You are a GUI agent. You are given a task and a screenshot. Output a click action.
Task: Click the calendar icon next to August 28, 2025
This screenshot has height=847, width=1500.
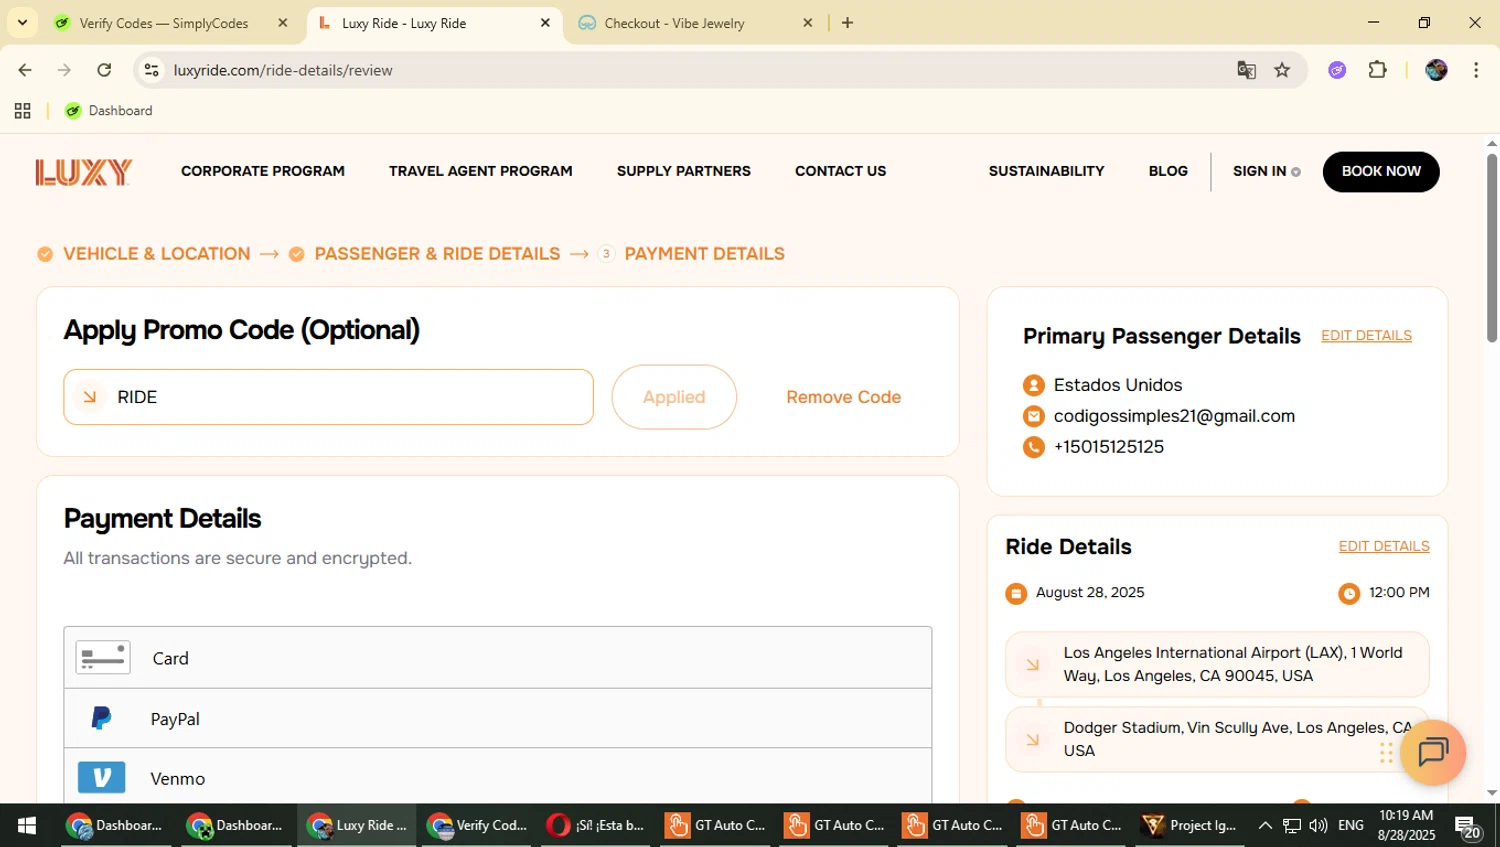pyautogui.click(x=1016, y=594)
